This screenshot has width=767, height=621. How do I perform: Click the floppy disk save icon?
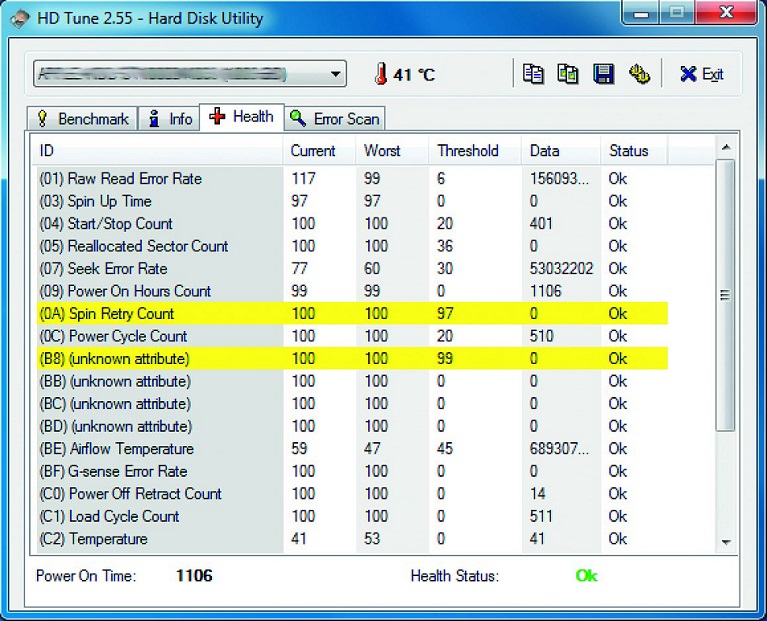pos(603,74)
